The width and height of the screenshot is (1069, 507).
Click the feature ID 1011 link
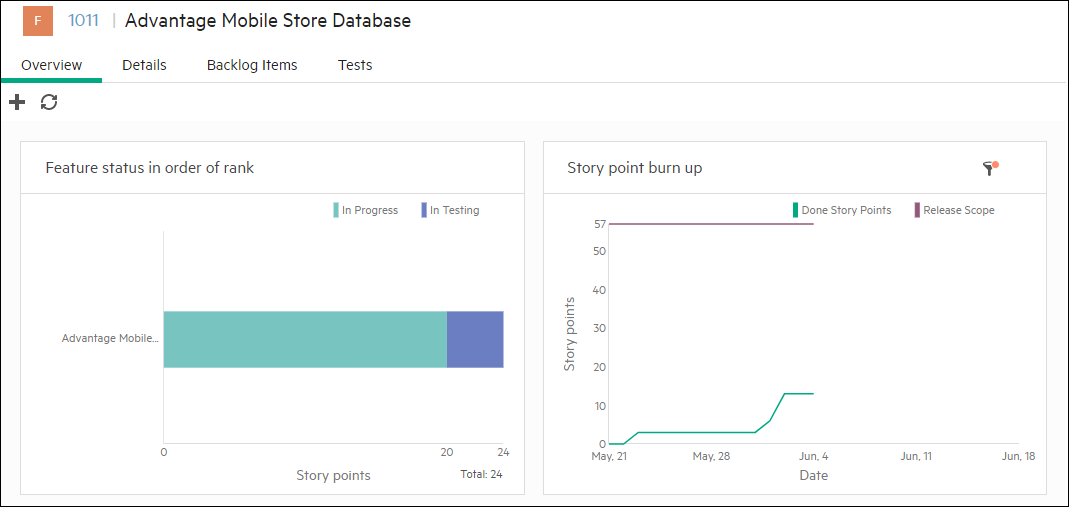click(x=83, y=21)
